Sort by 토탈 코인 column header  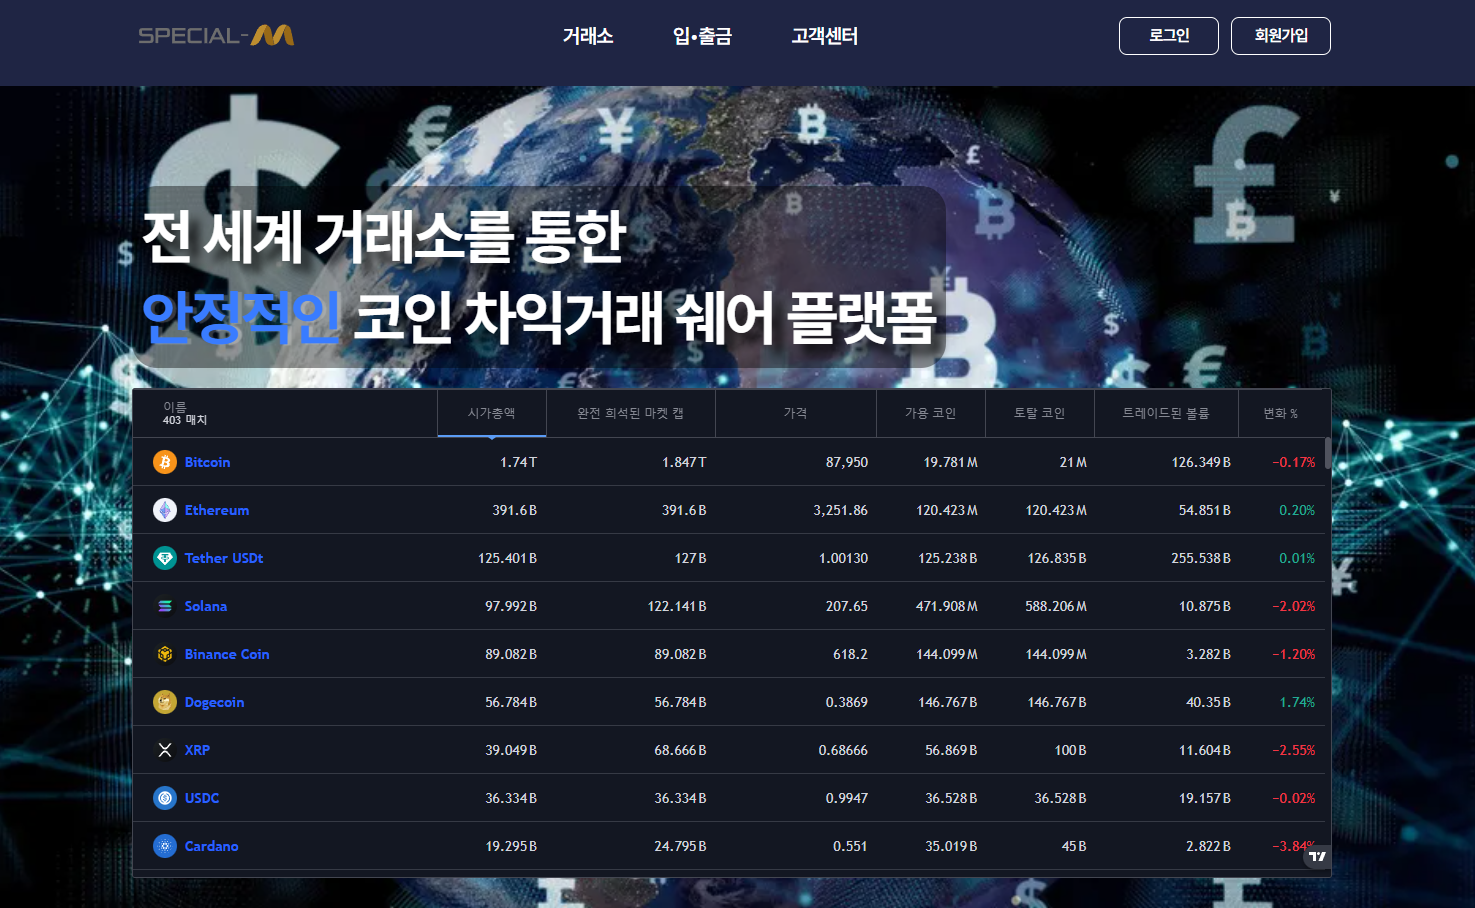pyautogui.click(x=1040, y=413)
